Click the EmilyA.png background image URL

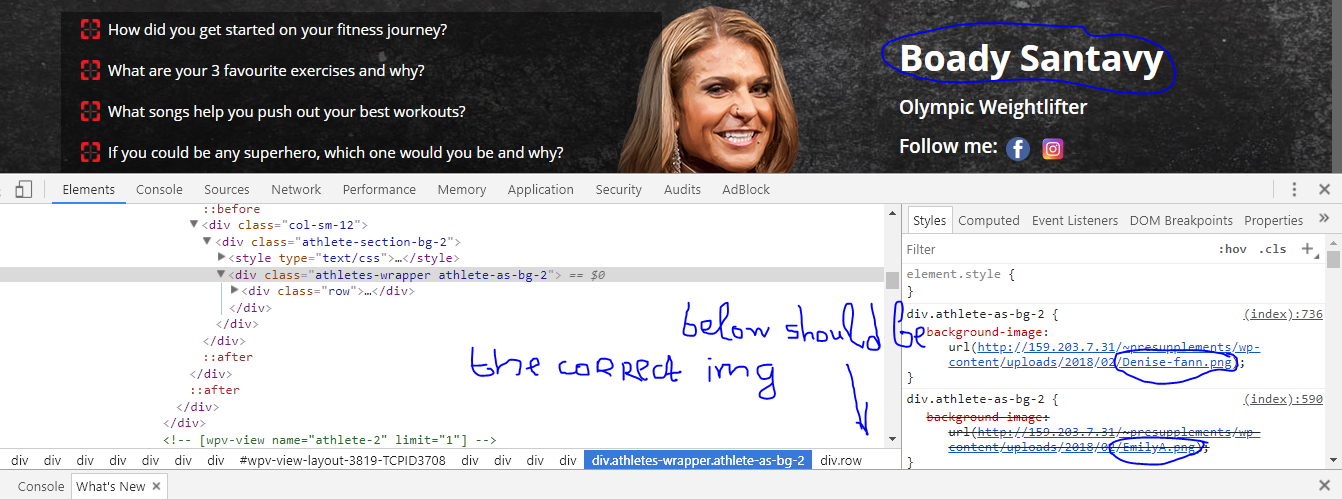click(1104, 440)
